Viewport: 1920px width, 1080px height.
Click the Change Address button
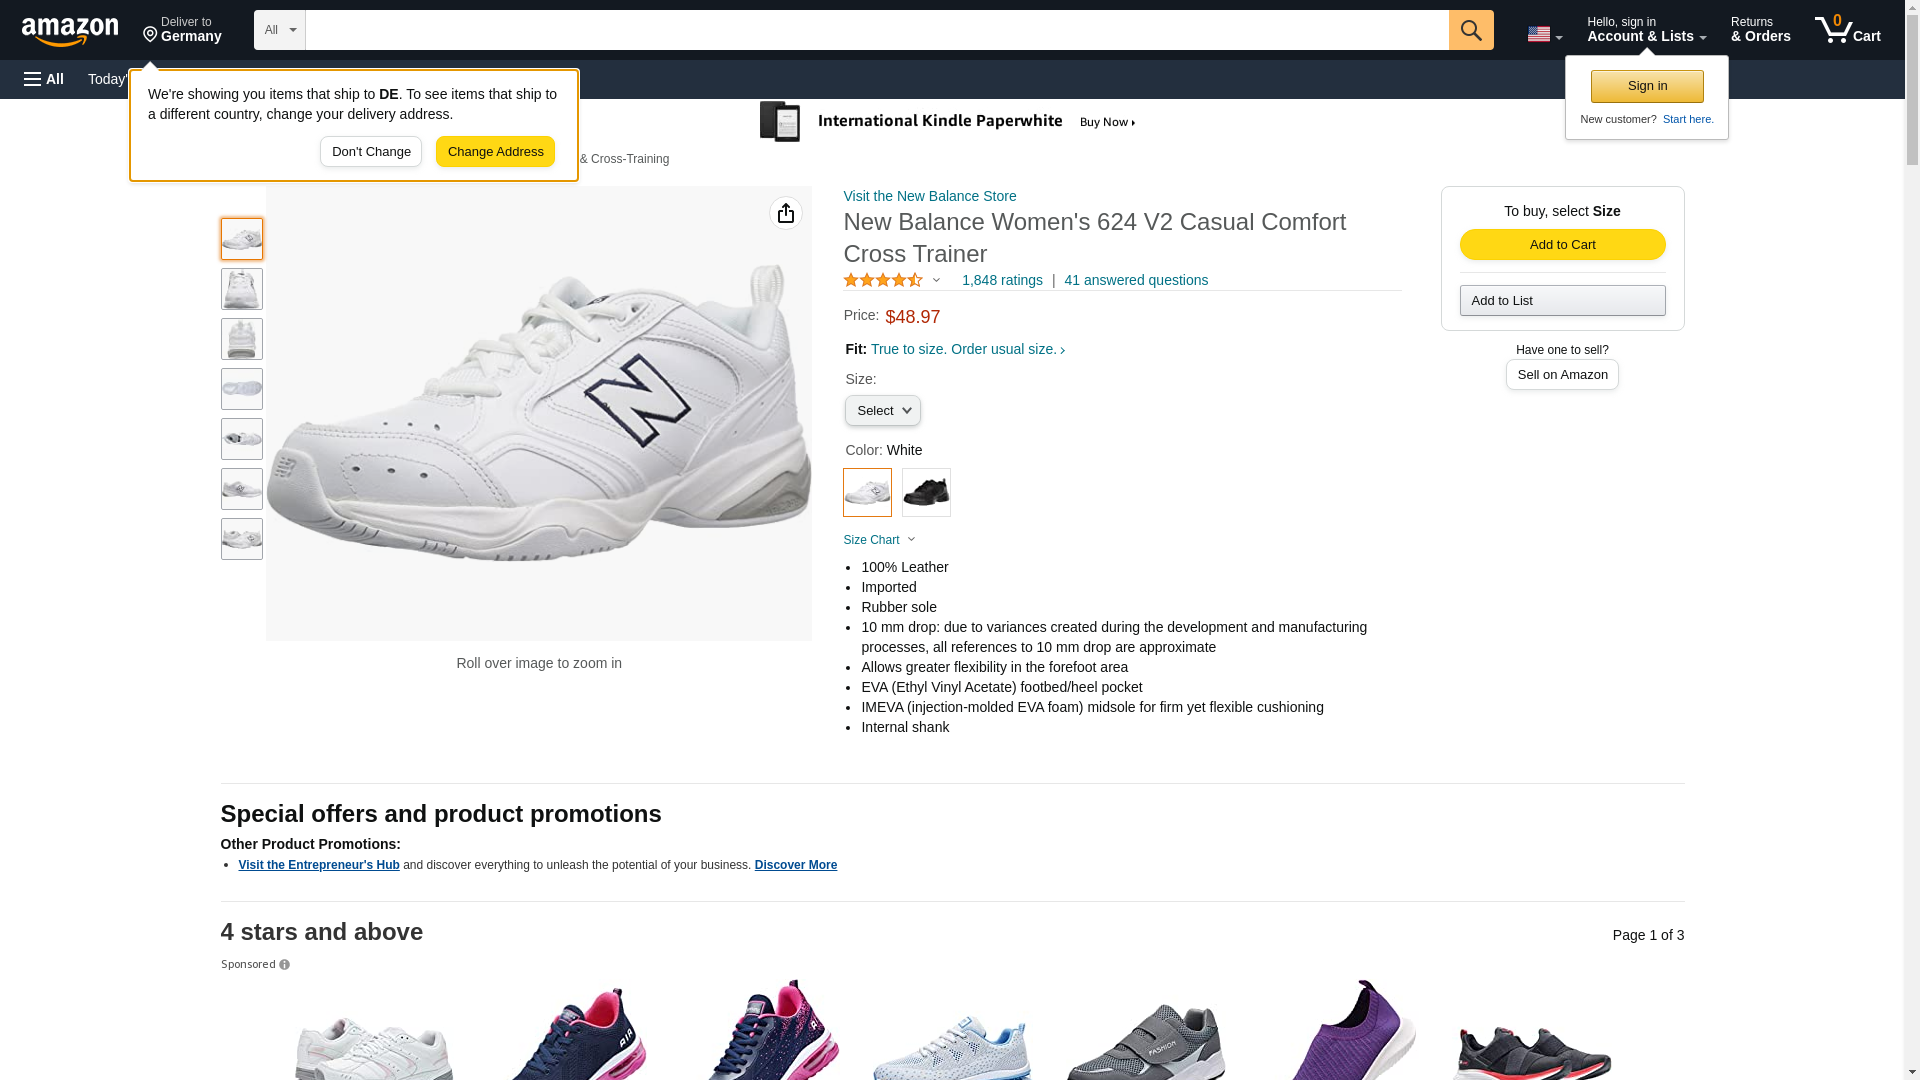(x=495, y=152)
